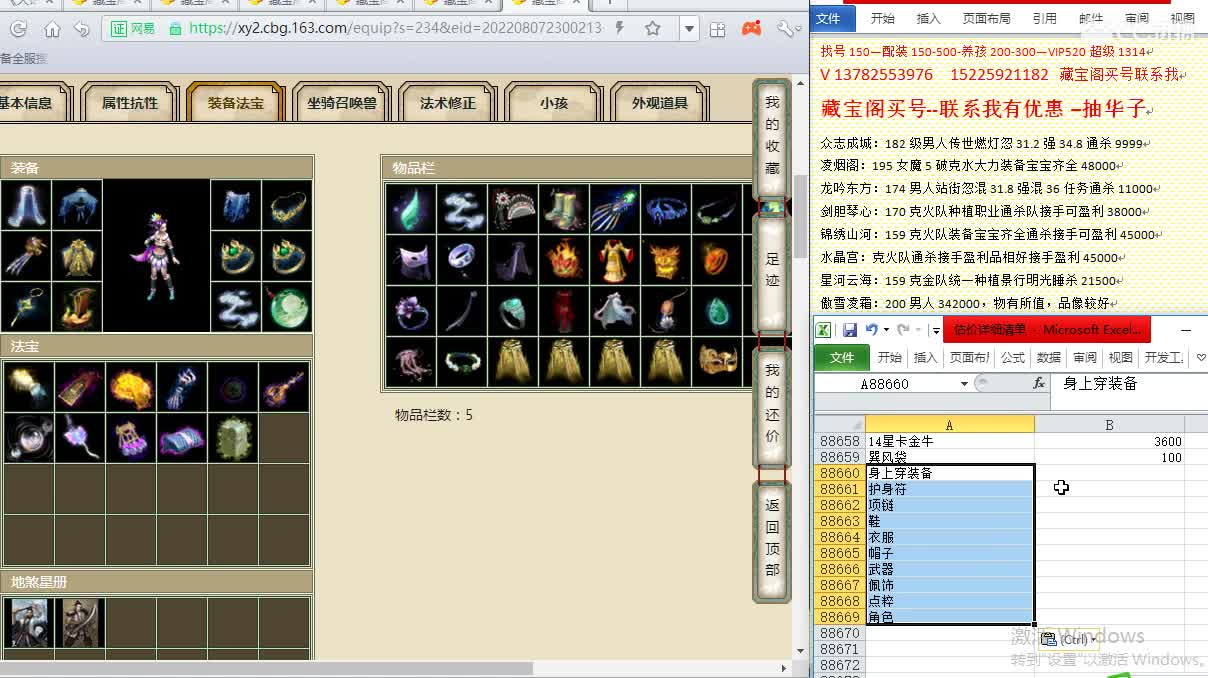Select the lute talisman in 法宝
The width and height of the screenshot is (1208, 678).
point(283,387)
